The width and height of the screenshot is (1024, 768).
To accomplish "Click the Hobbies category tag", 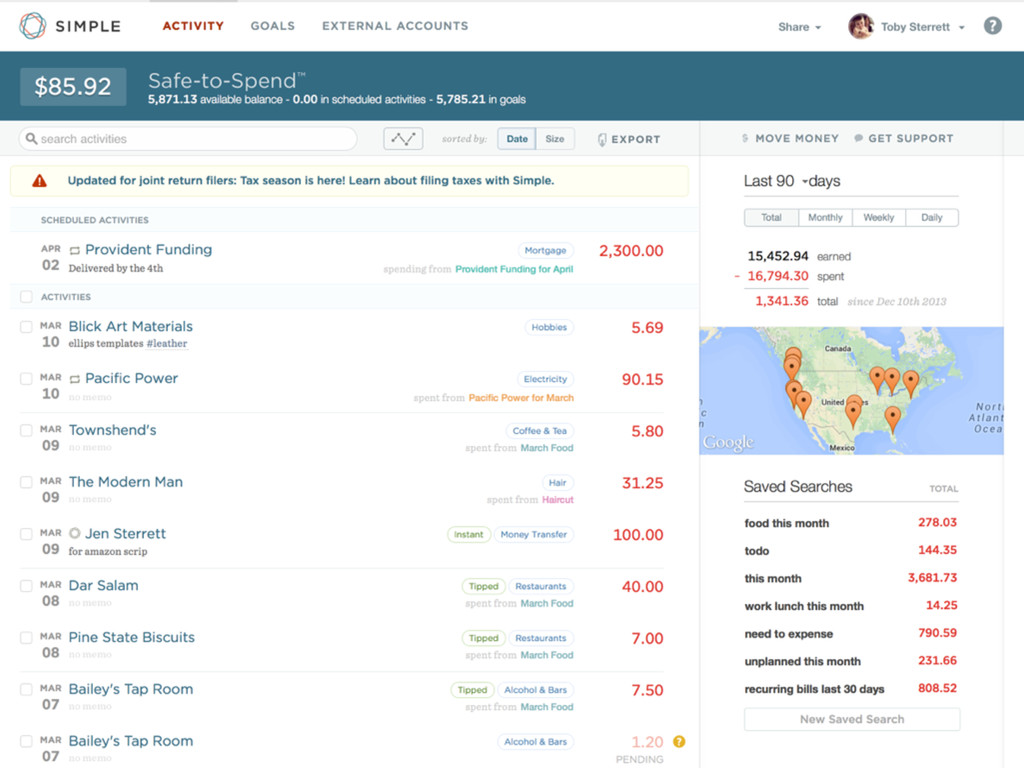I will point(549,327).
